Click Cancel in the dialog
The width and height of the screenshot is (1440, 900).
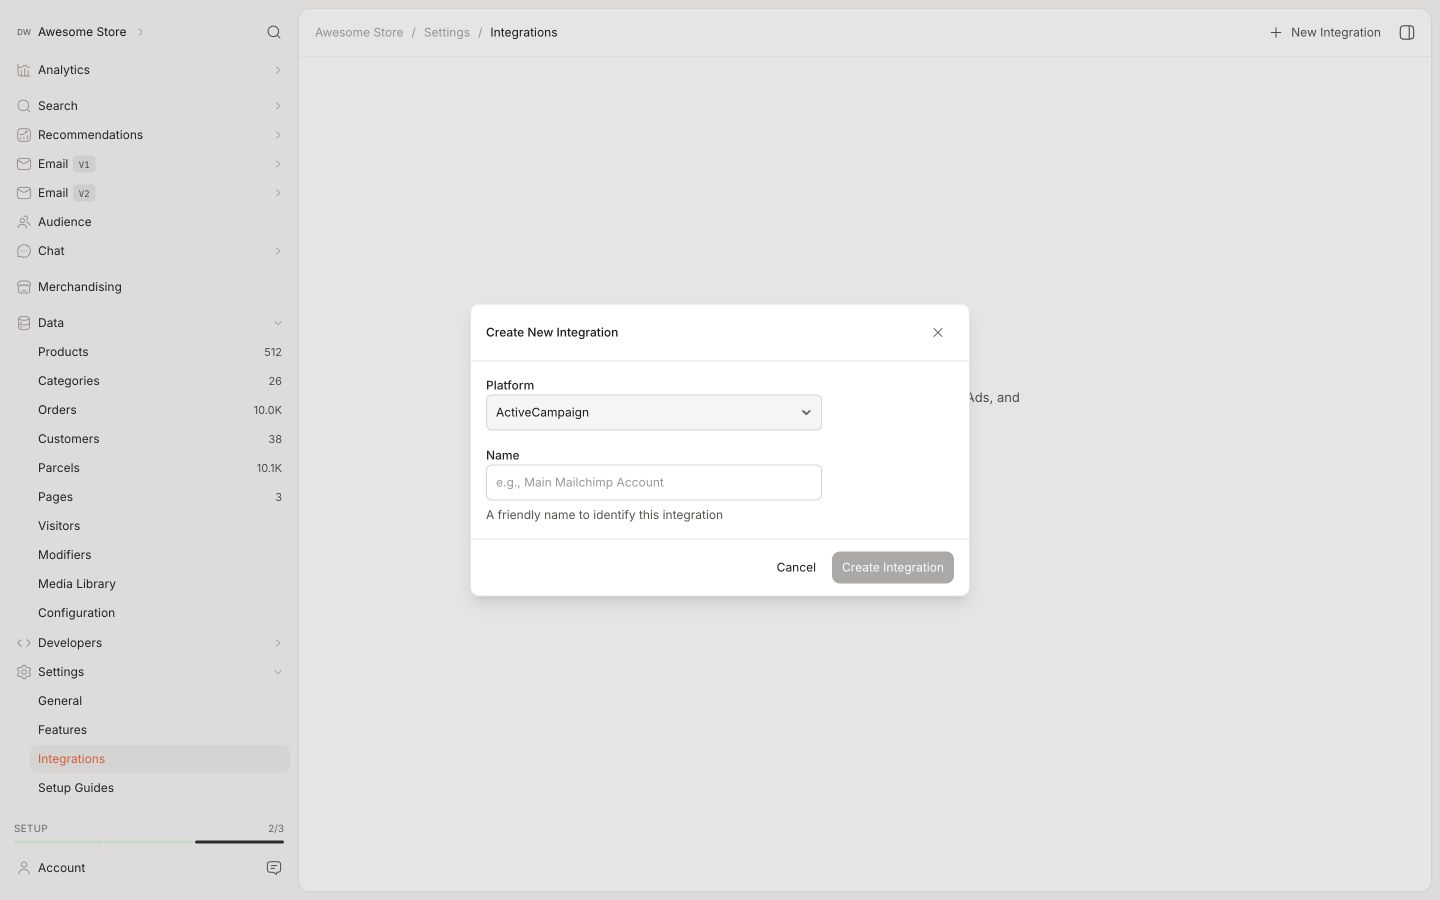pyautogui.click(x=796, y=567)
